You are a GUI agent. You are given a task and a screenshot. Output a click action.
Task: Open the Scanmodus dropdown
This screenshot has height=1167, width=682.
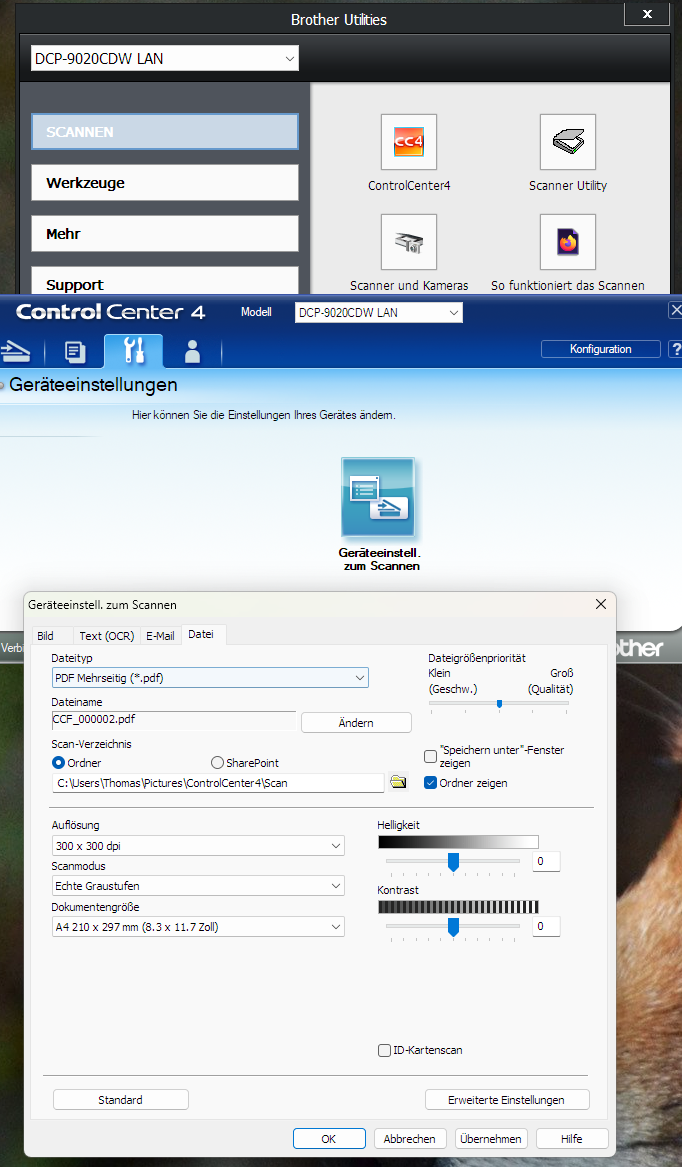point(198,886)
